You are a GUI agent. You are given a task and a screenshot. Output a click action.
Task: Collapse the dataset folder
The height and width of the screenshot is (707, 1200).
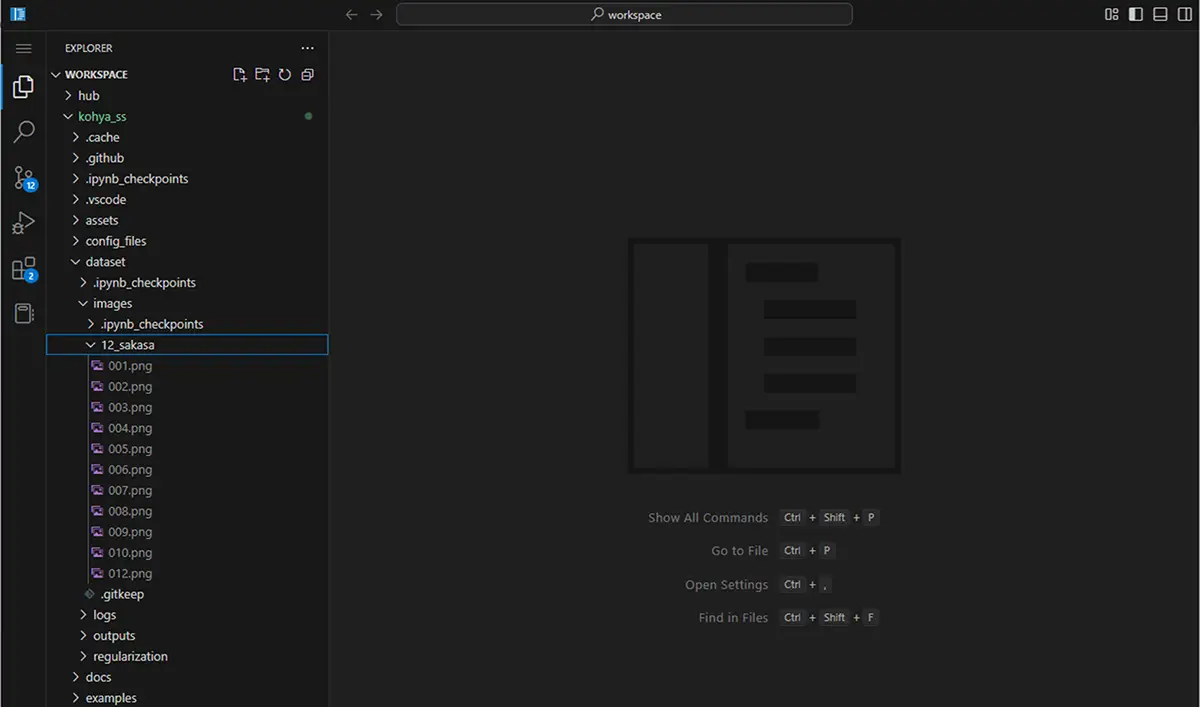(x=187, y=262)
